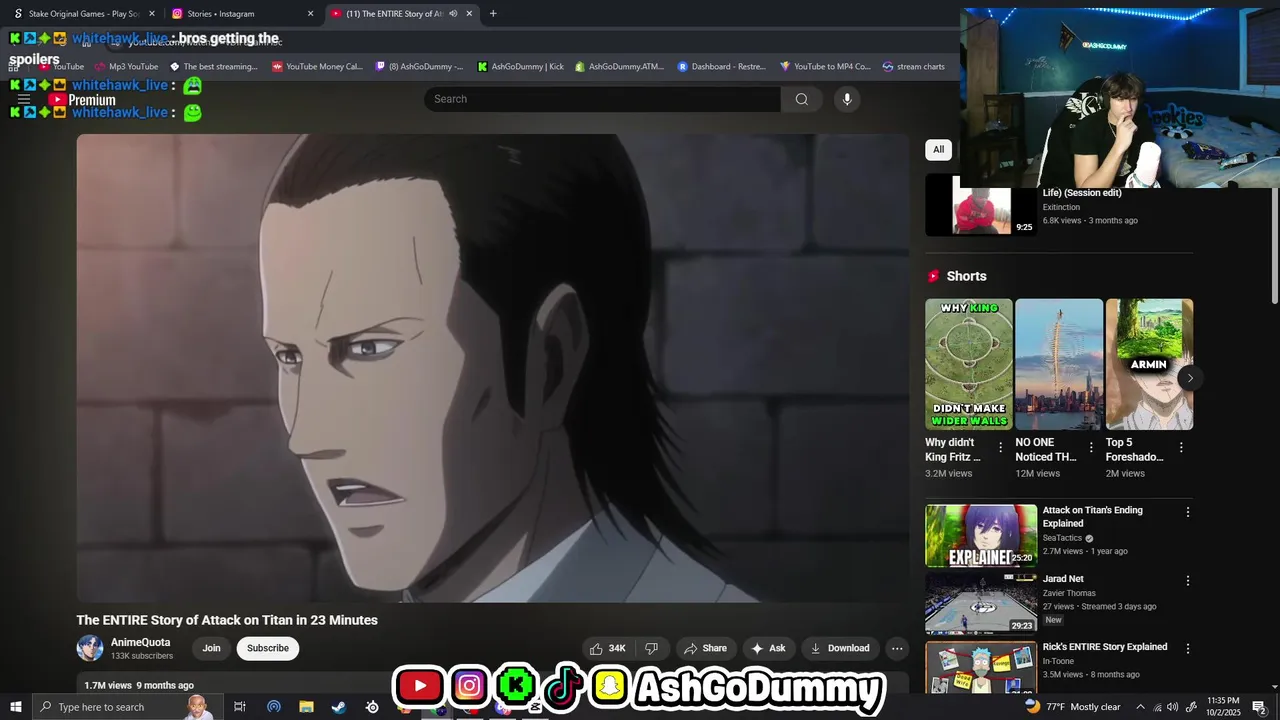Open stream charts bookmark
The width and height of the screenshot is (1280, 720).
[913, 67]
